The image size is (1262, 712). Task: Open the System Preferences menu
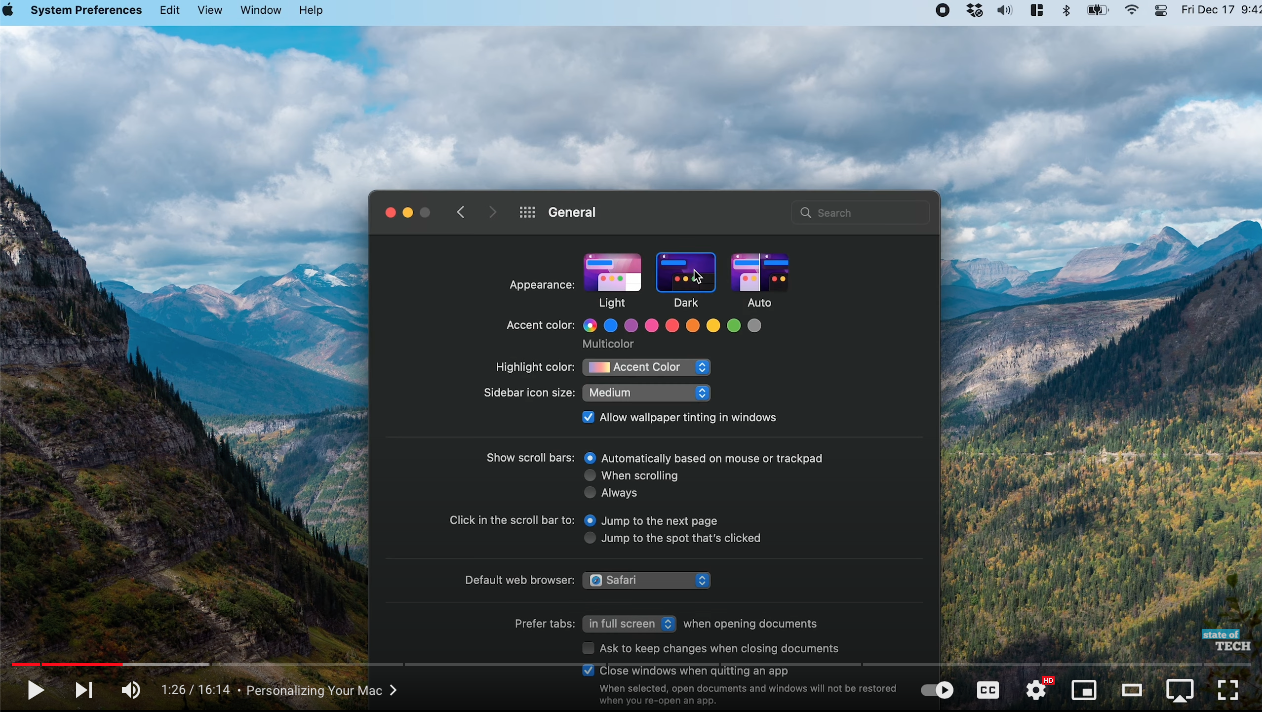click(86, 10)
